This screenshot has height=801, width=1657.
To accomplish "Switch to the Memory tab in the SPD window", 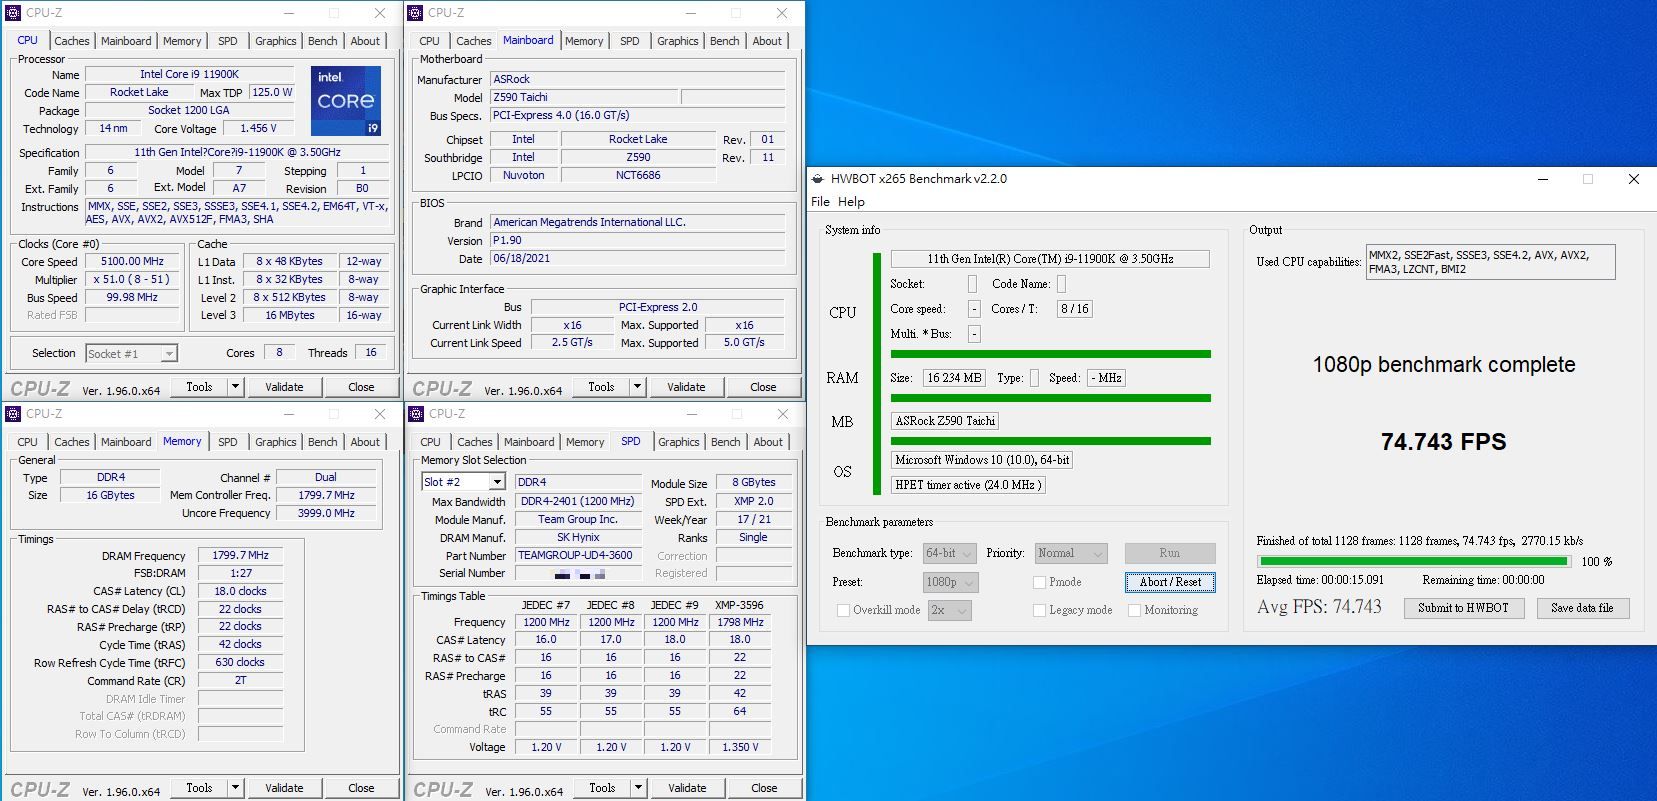I will pyautogui.click(x=585, y=442).
